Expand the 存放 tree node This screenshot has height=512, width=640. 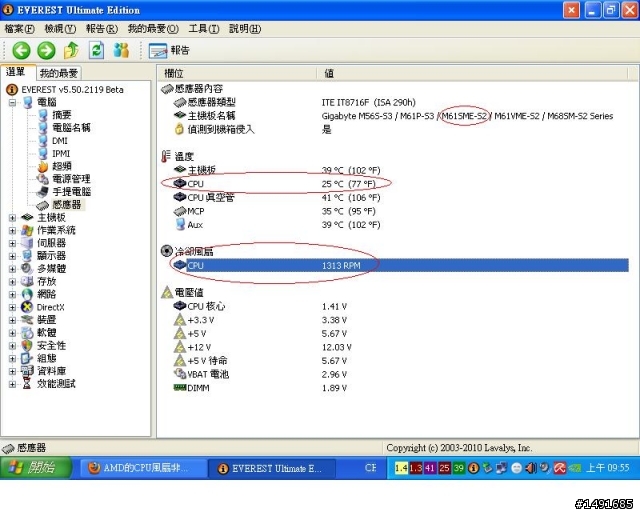(x=12, y=282)
